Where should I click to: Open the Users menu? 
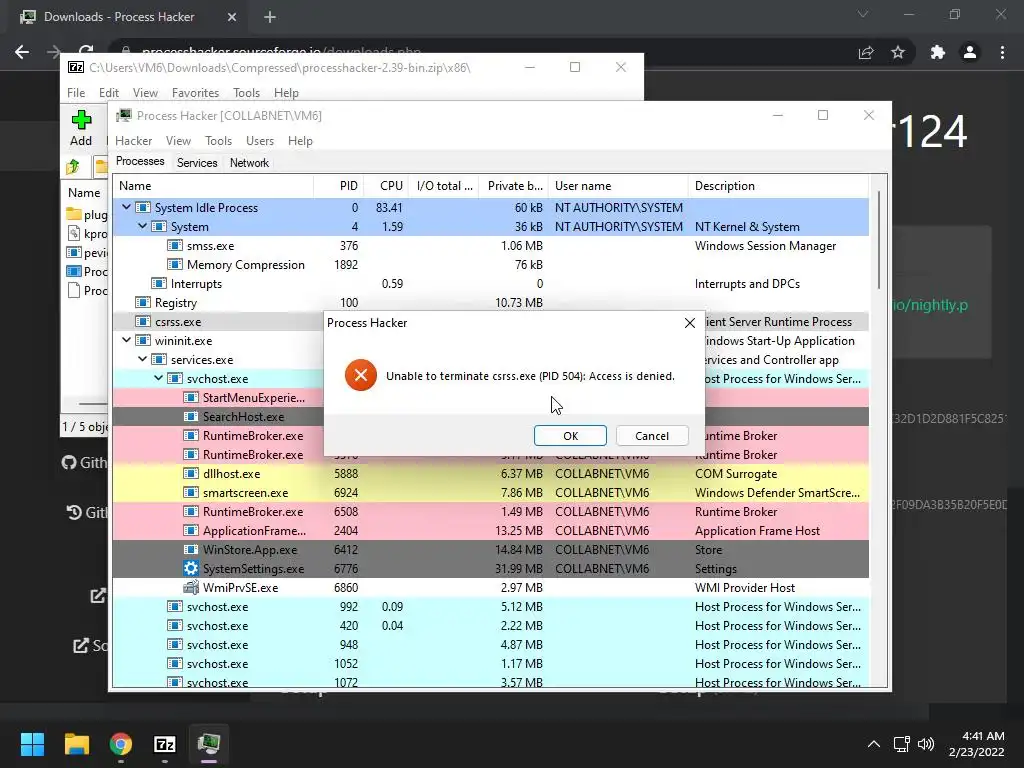[260, 140]
